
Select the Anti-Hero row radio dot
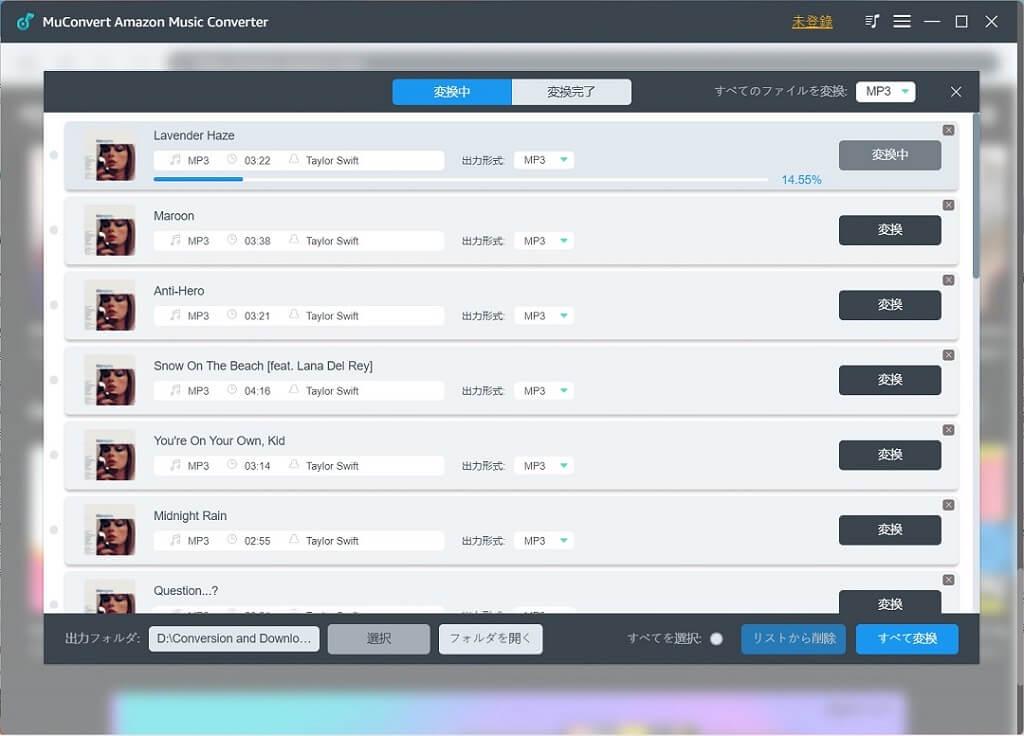pos(54,305)
